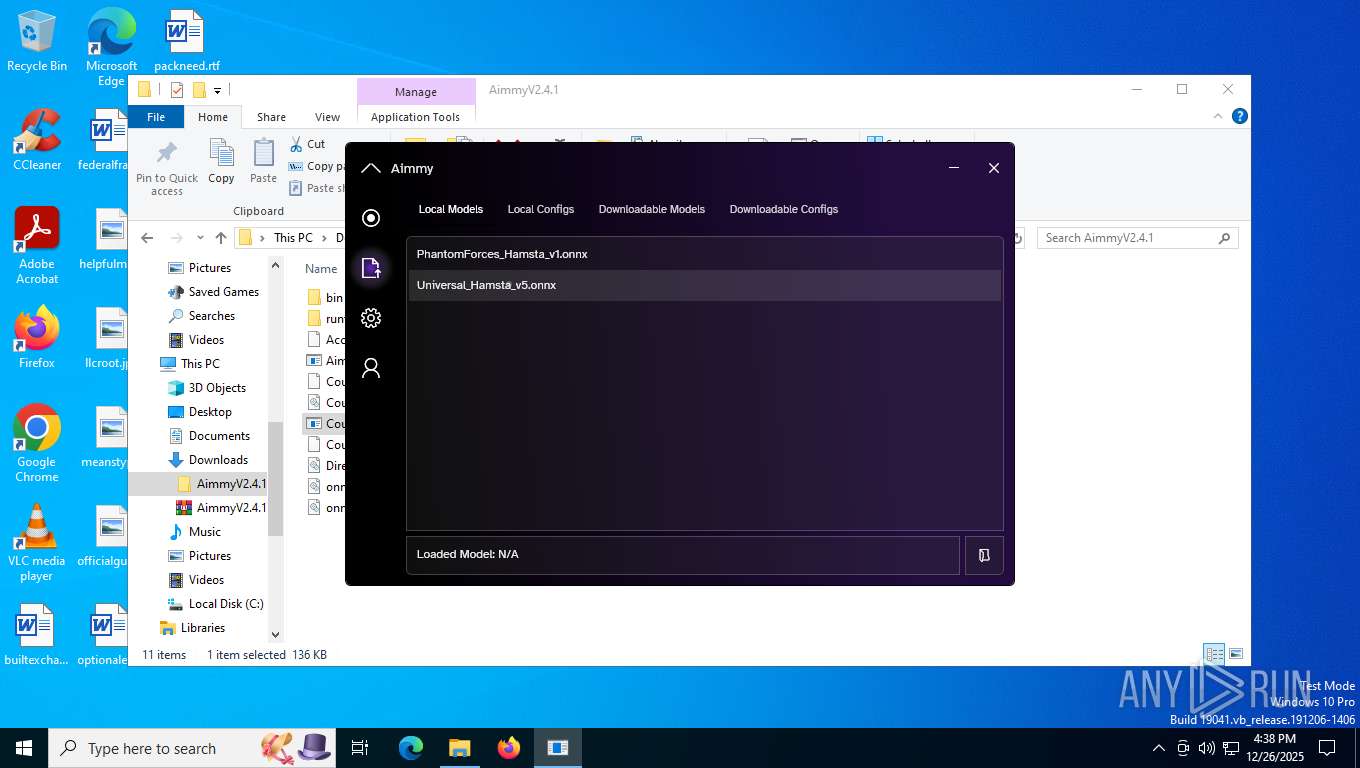
Task: Open models folder button beside Loaded Model
Action: (x=984, y=555)
